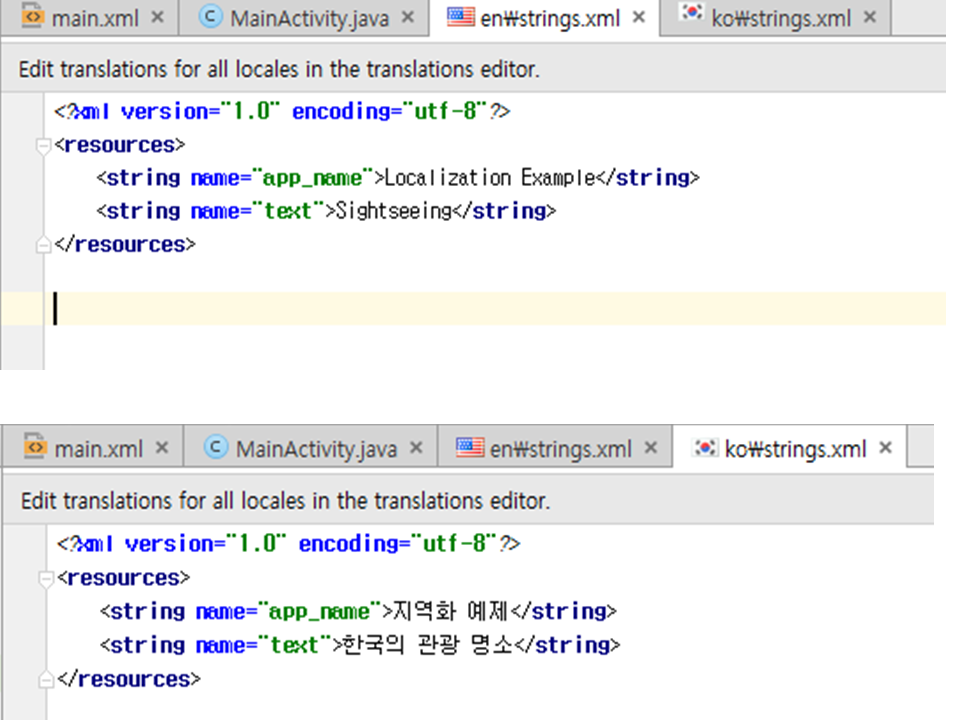Close the ko\strings.xml tab in lower editor
The width and height of the screenshot is (960, 720).
click(885, 448)
